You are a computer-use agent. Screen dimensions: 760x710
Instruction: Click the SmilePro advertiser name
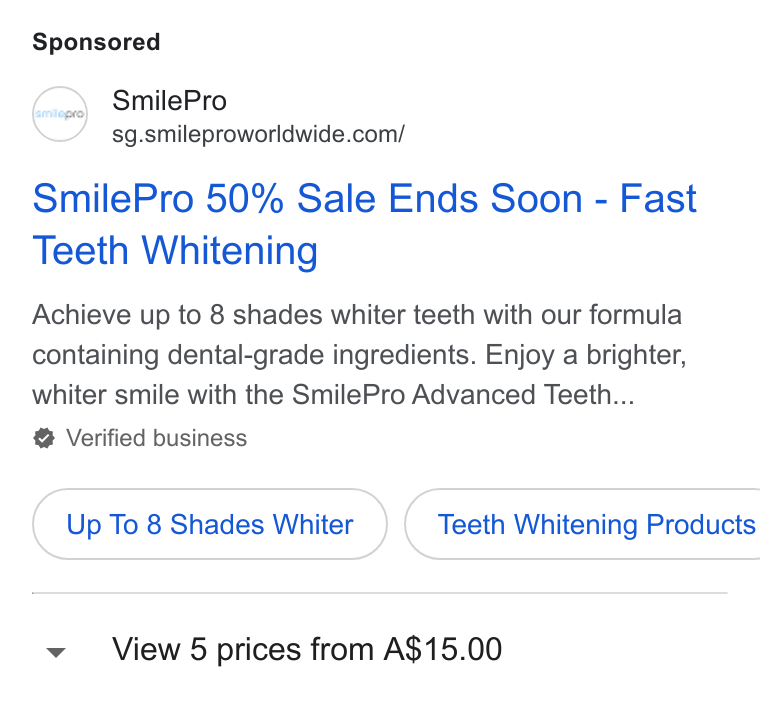click(x=169, y=101)
